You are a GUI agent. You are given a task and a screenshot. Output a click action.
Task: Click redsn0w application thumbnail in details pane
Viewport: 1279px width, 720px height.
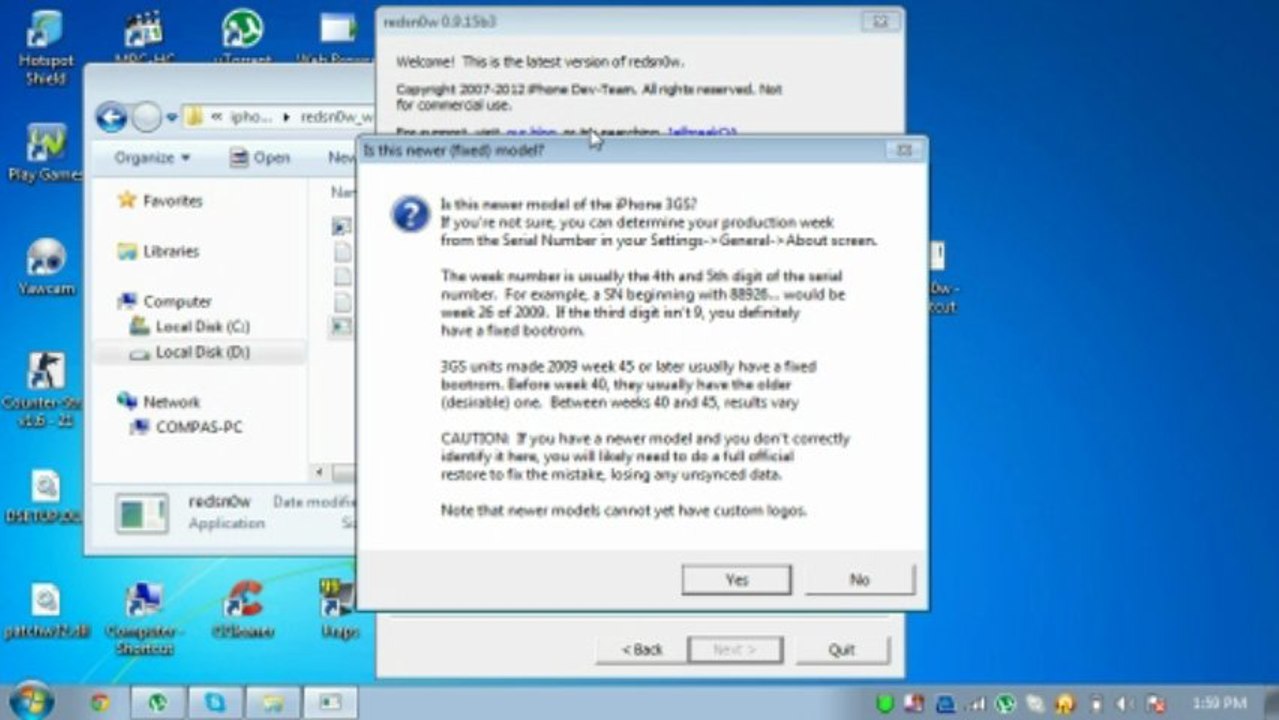point(142,513)
